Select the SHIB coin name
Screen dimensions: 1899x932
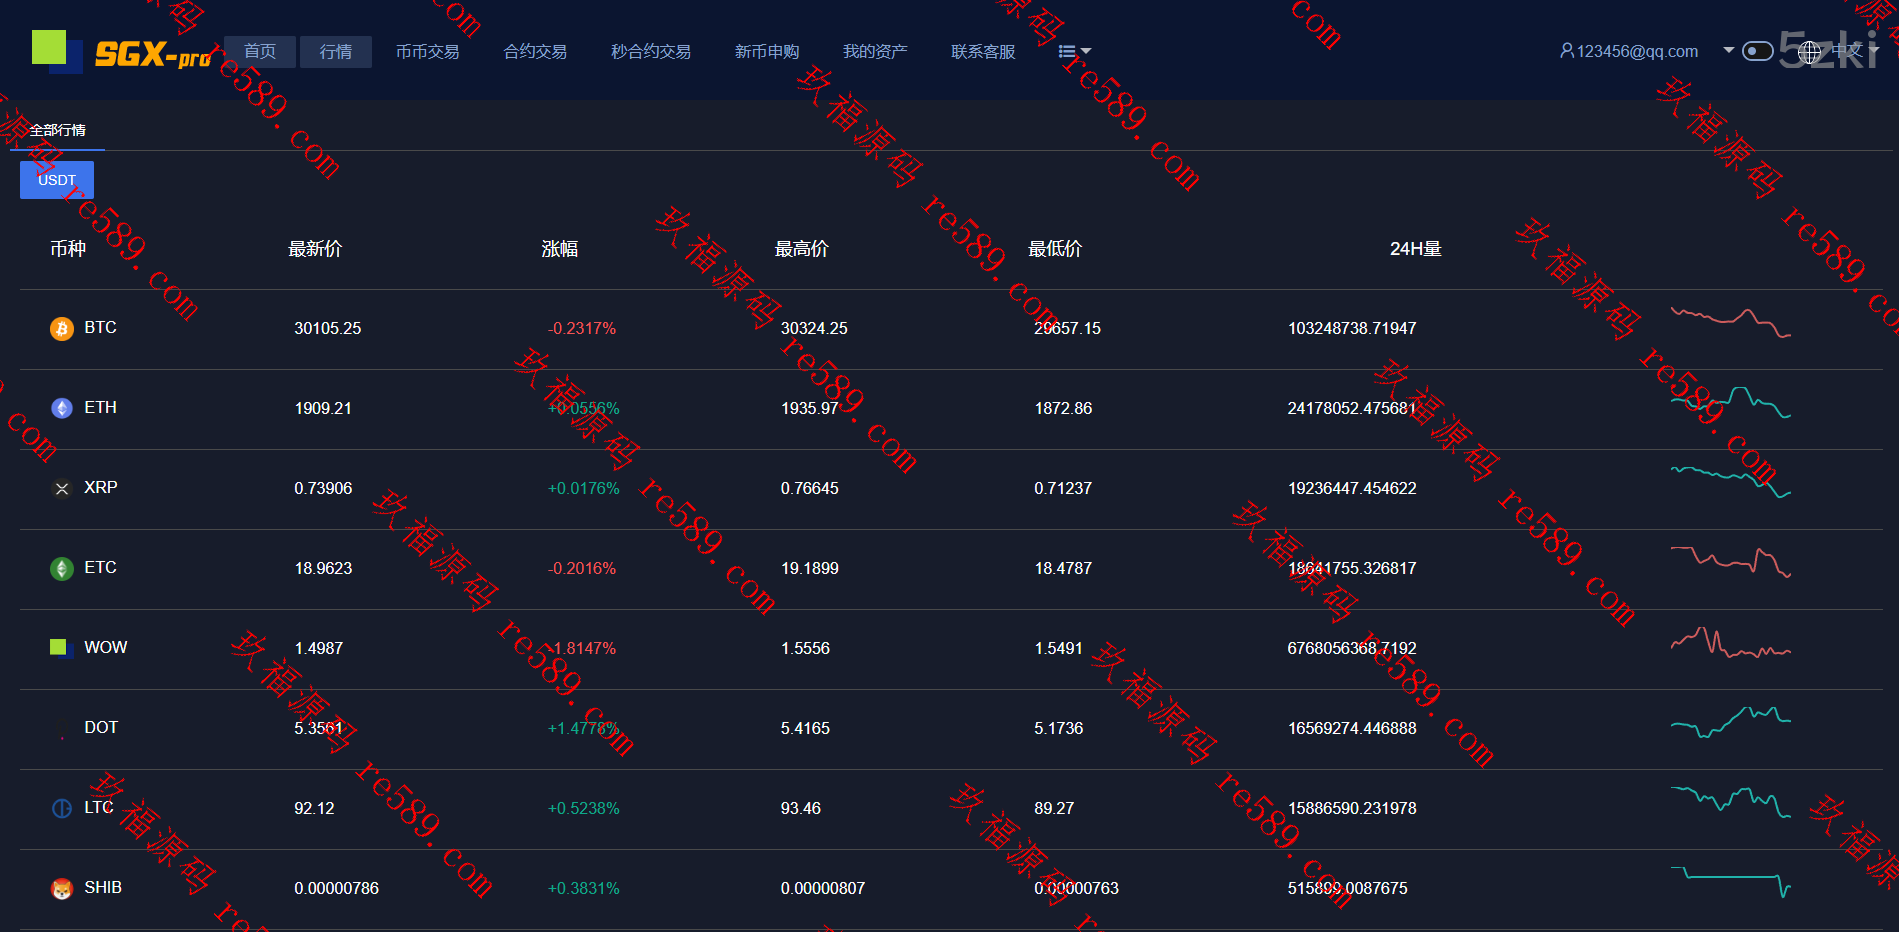103,888
